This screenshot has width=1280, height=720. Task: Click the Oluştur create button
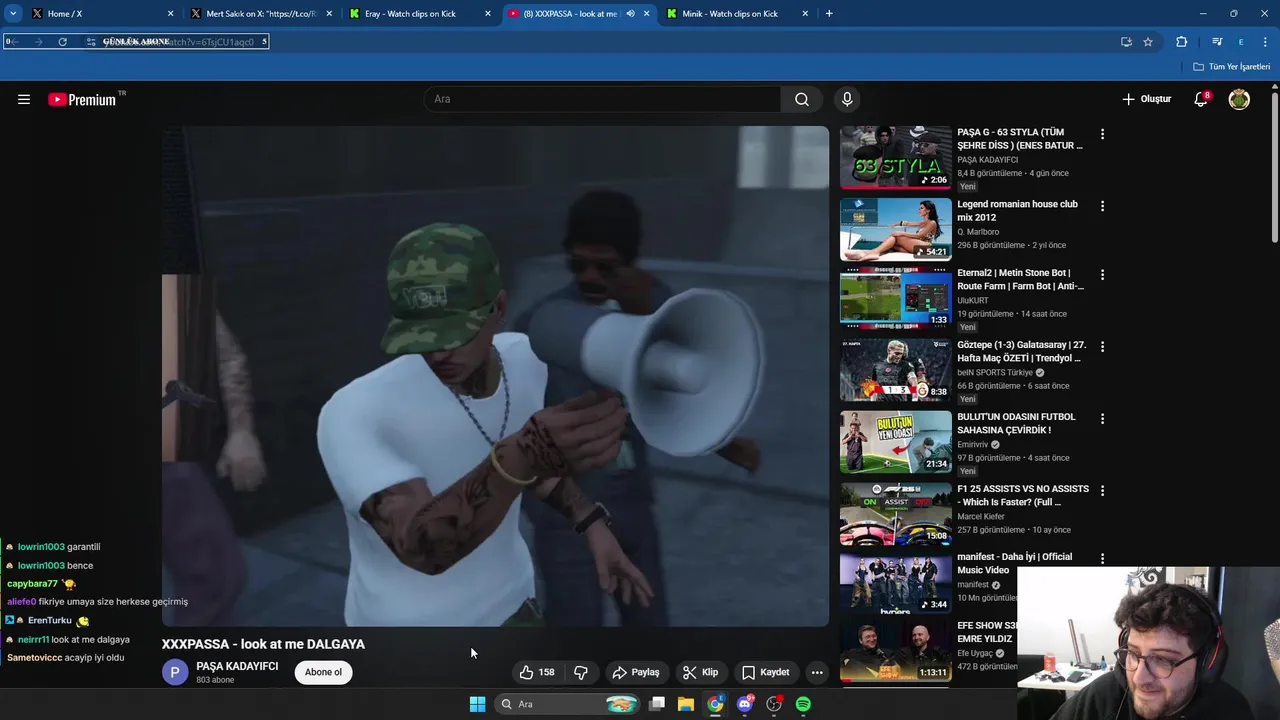tap(1146, 99)
